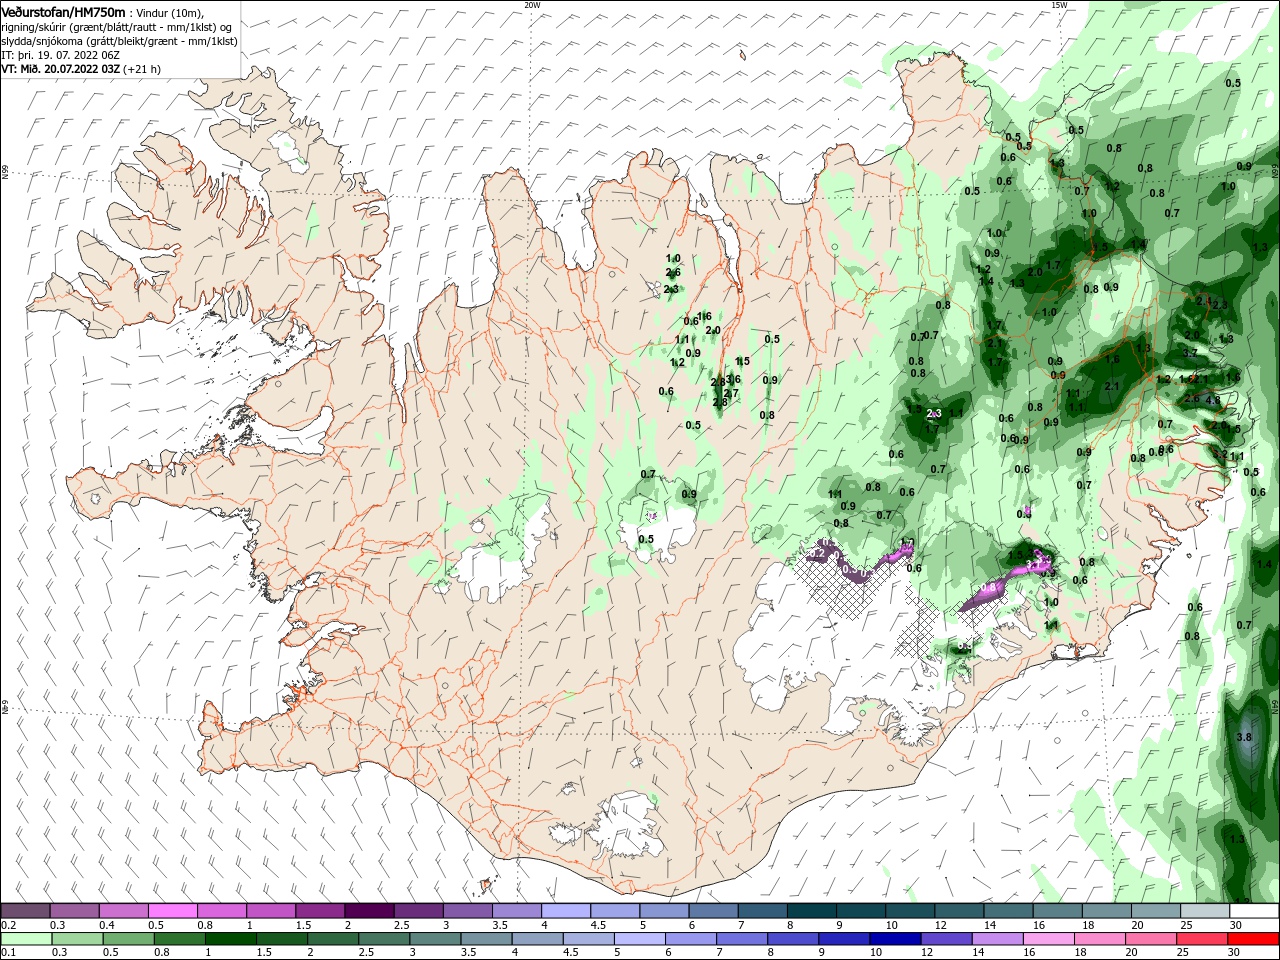Image resolution: width=1280 pixels, height=960 pixels.
Task: Pick the 0.3 swatch in the snow scale
Action: coord(74,911)
